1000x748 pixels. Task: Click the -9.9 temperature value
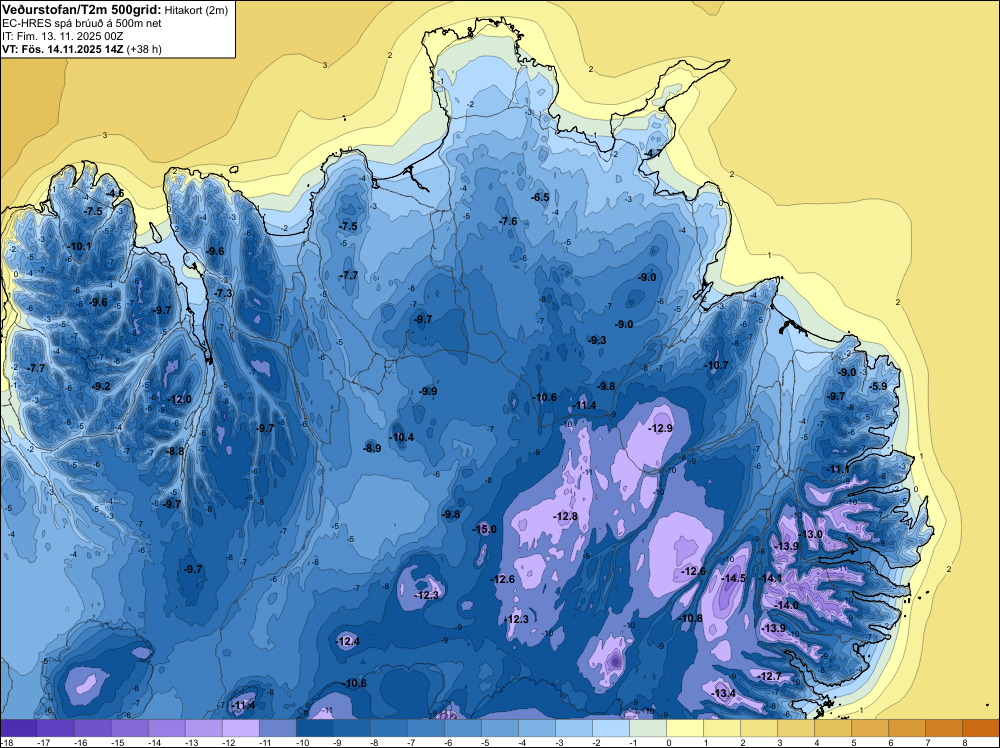click(427, 392)
